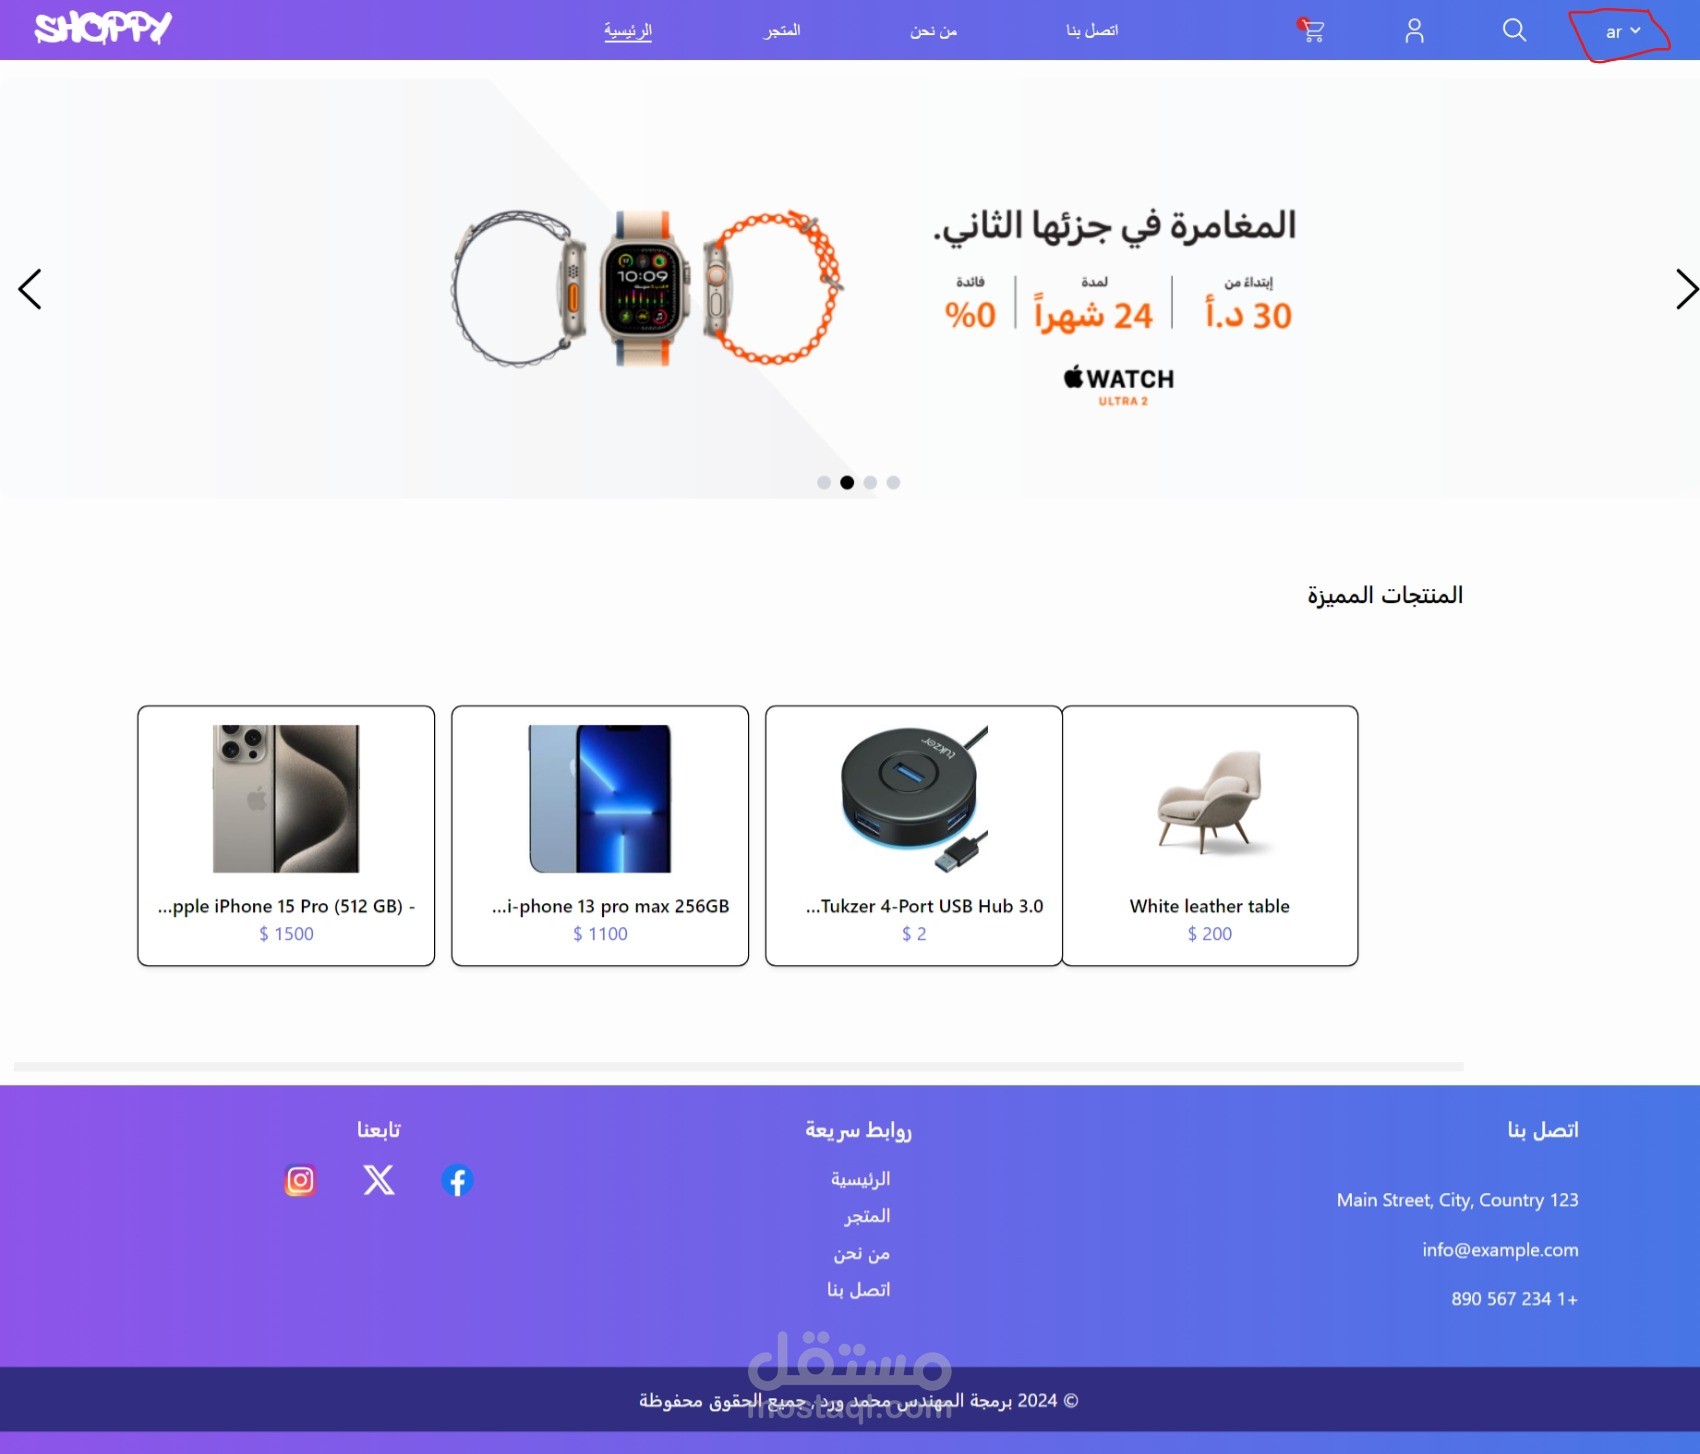
Task: Select the third carousel dot
Action: [870, 482]
